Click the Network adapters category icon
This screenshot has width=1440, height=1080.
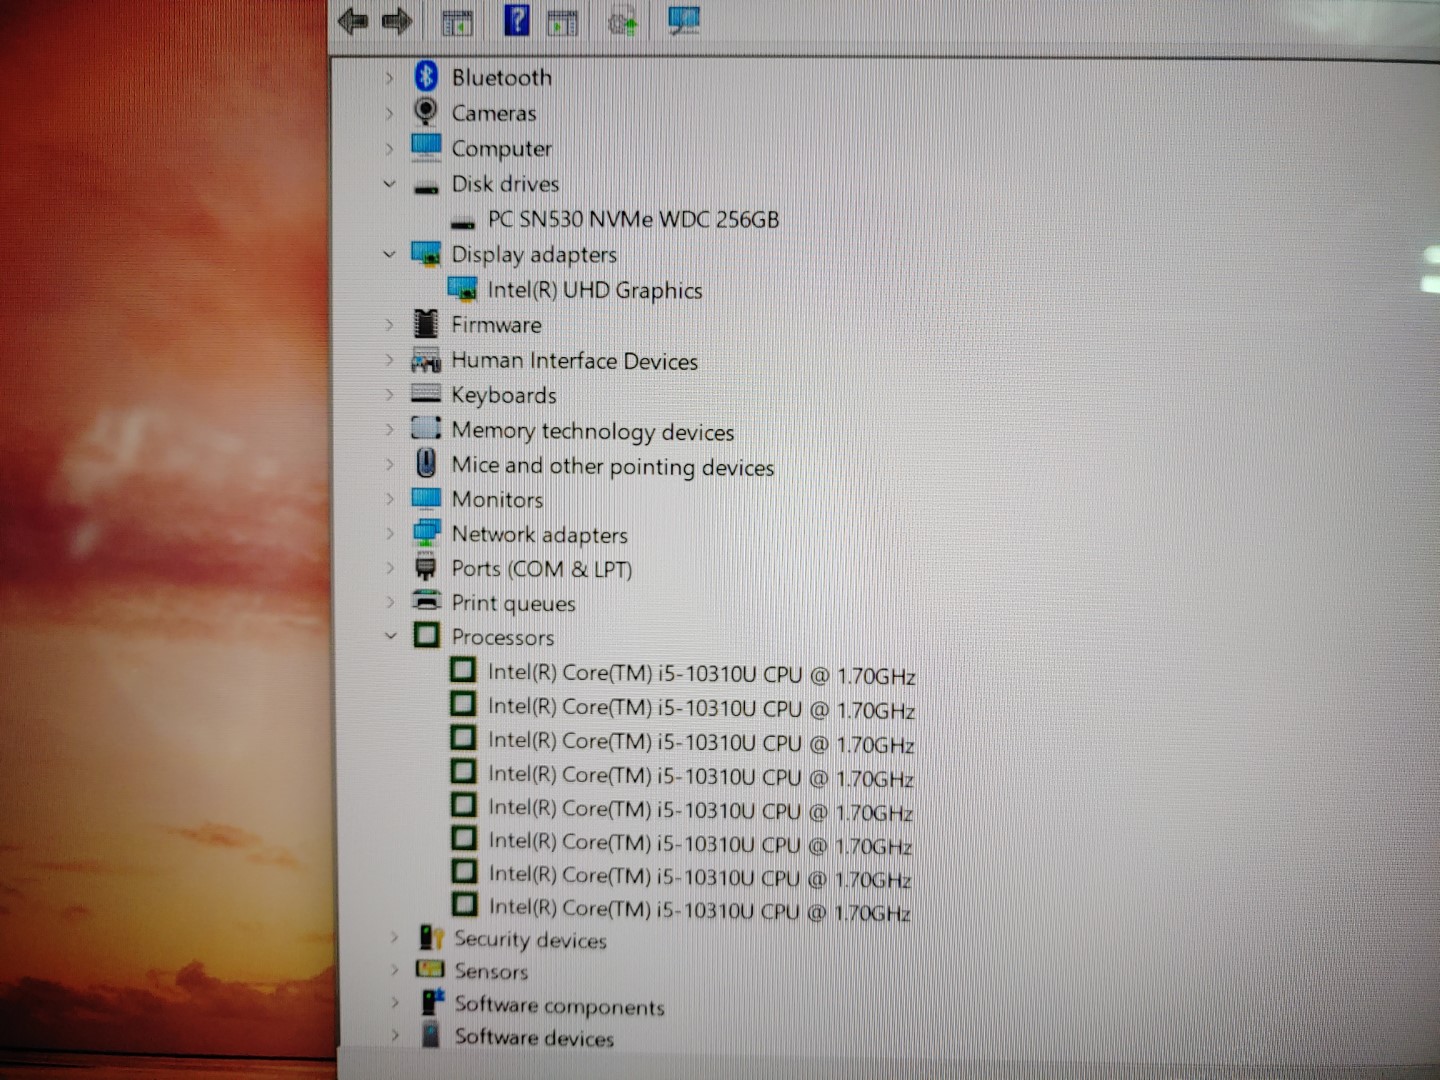pos(426,532)
